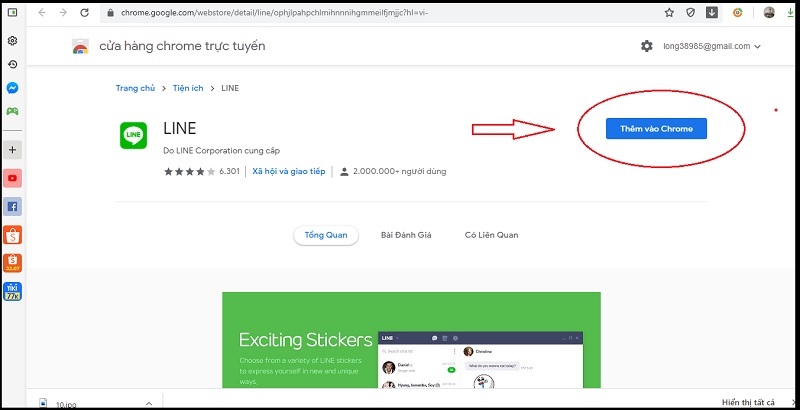Click the LINE breadcrumb text
Viewport: 800px width, 410px height.
point(230,88)
